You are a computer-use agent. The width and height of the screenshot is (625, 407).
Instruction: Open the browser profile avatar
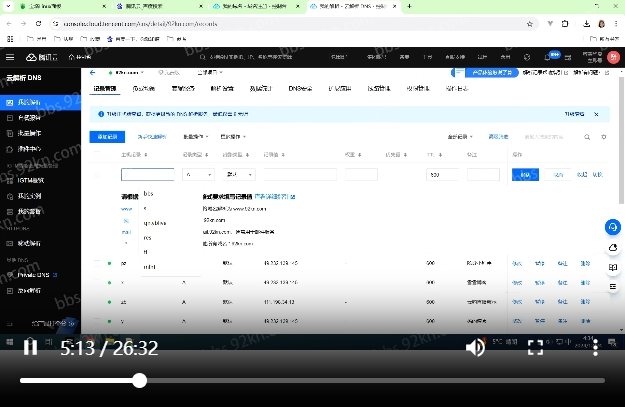(601, 24)
